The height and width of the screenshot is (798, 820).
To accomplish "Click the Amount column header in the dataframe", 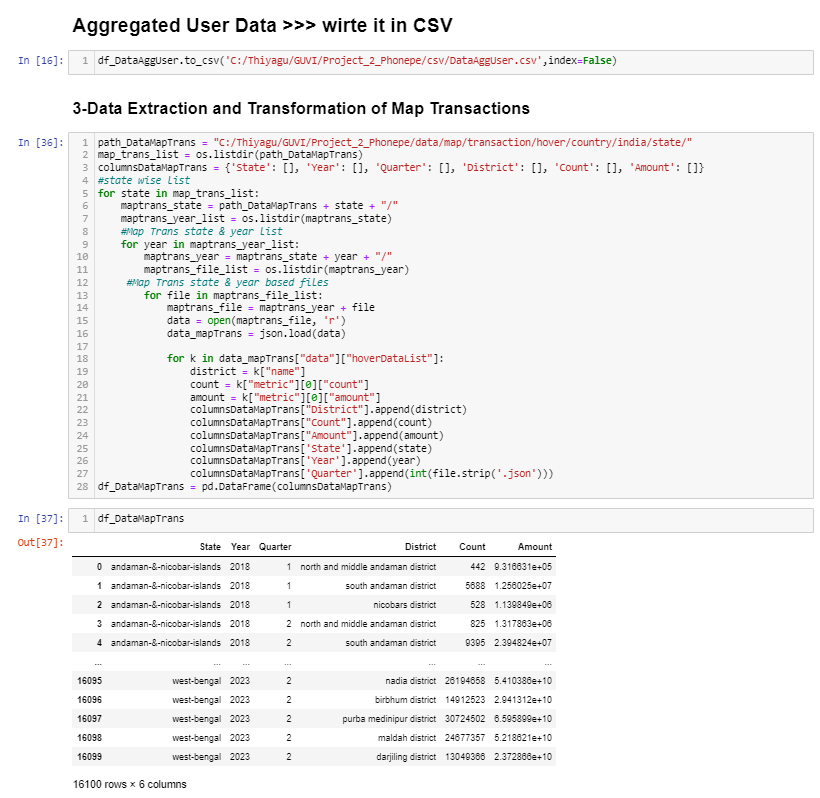I will pos(536,547).
